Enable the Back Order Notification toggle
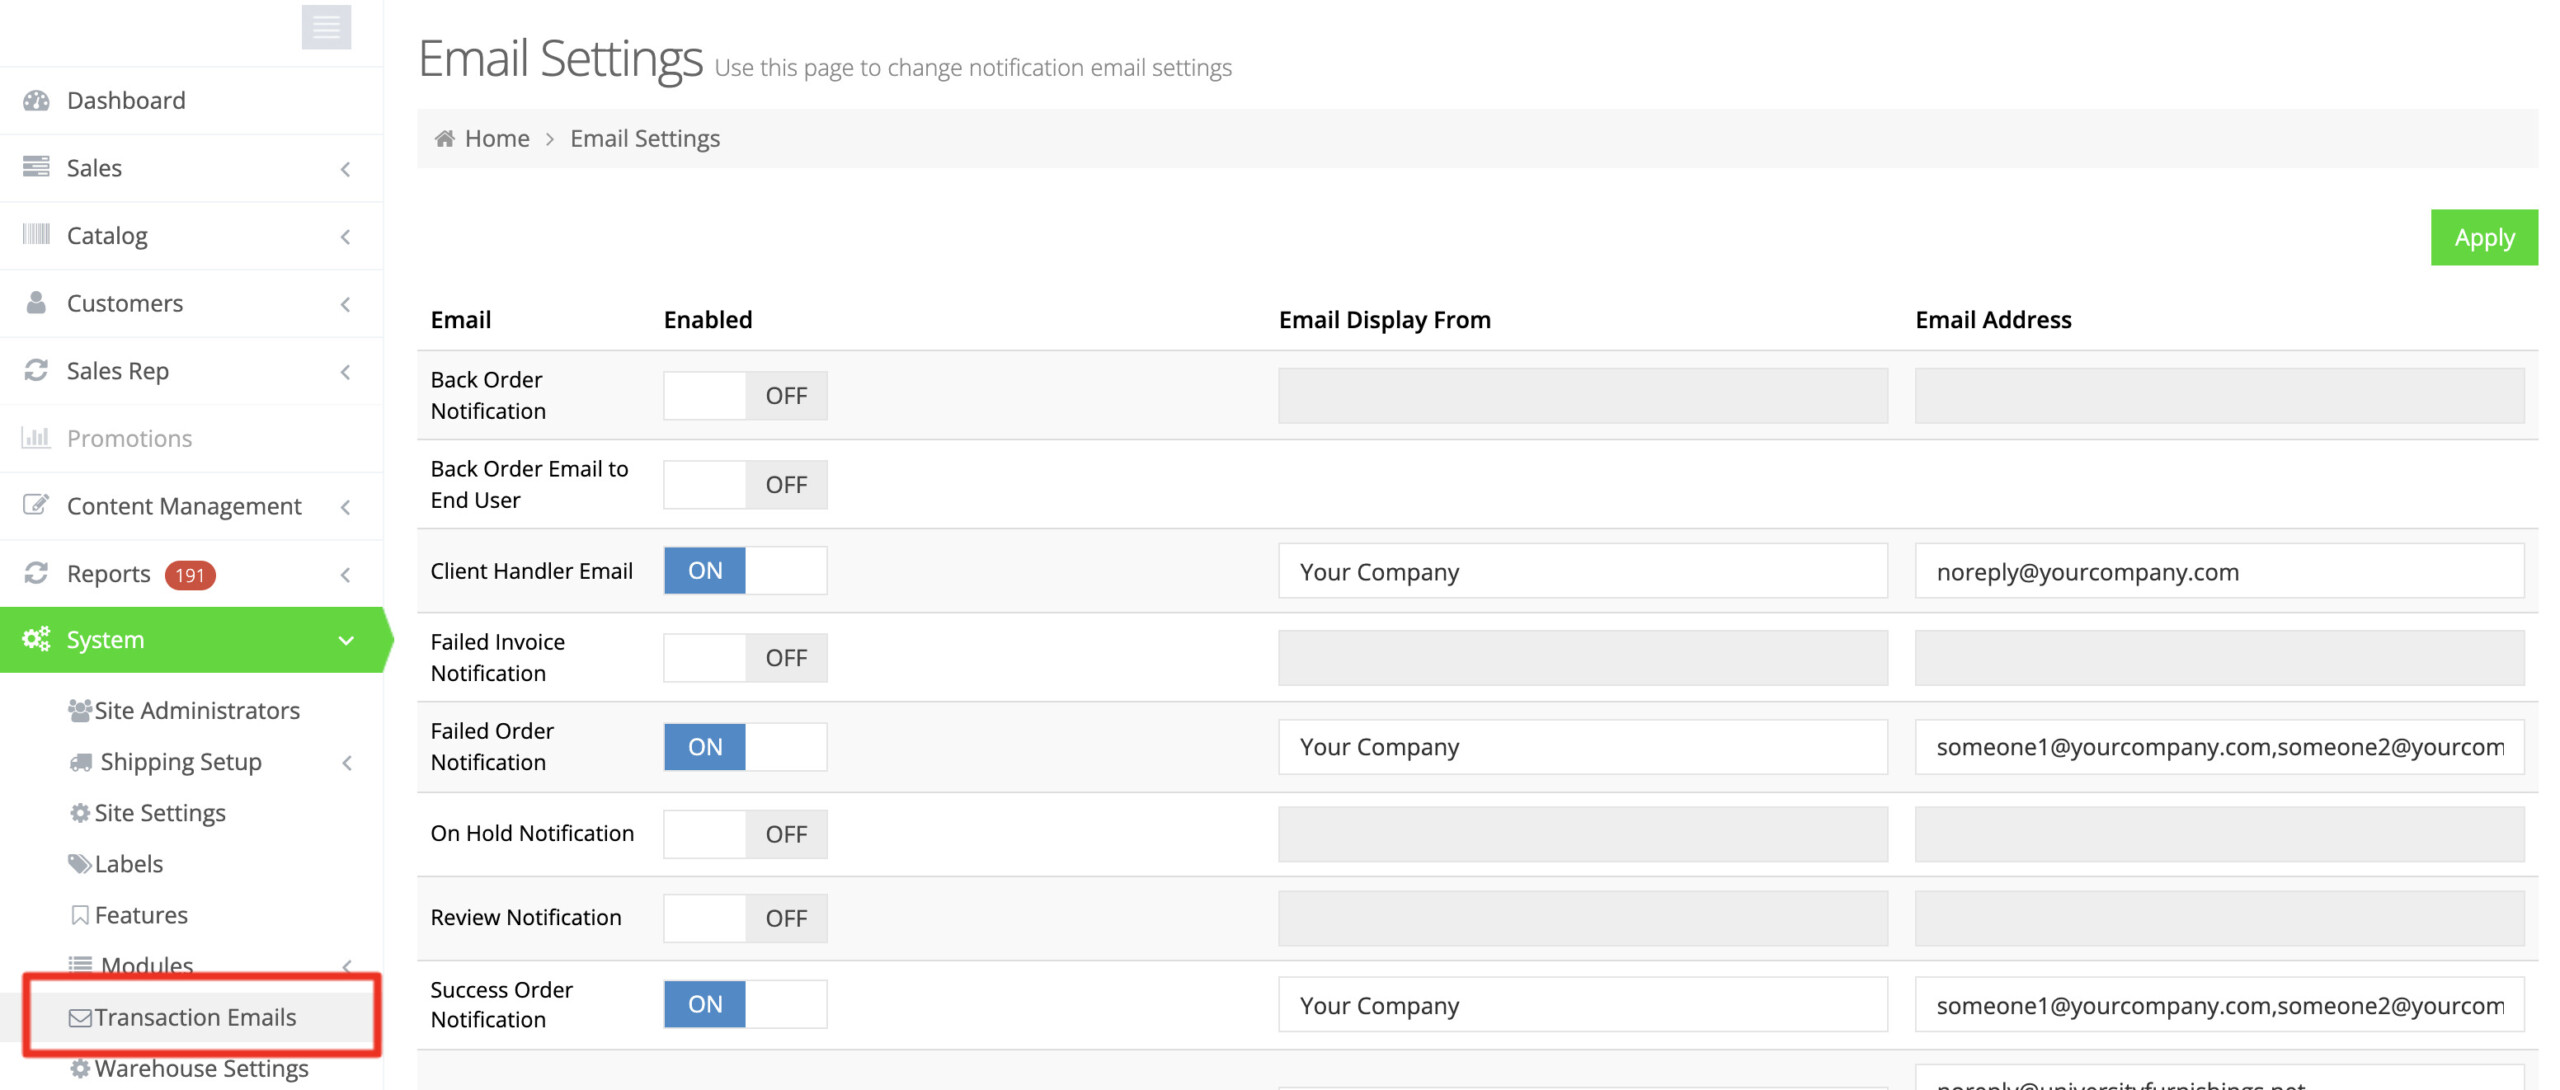2560x1090 pixels. pyautogui.click(x=745, y=396)
